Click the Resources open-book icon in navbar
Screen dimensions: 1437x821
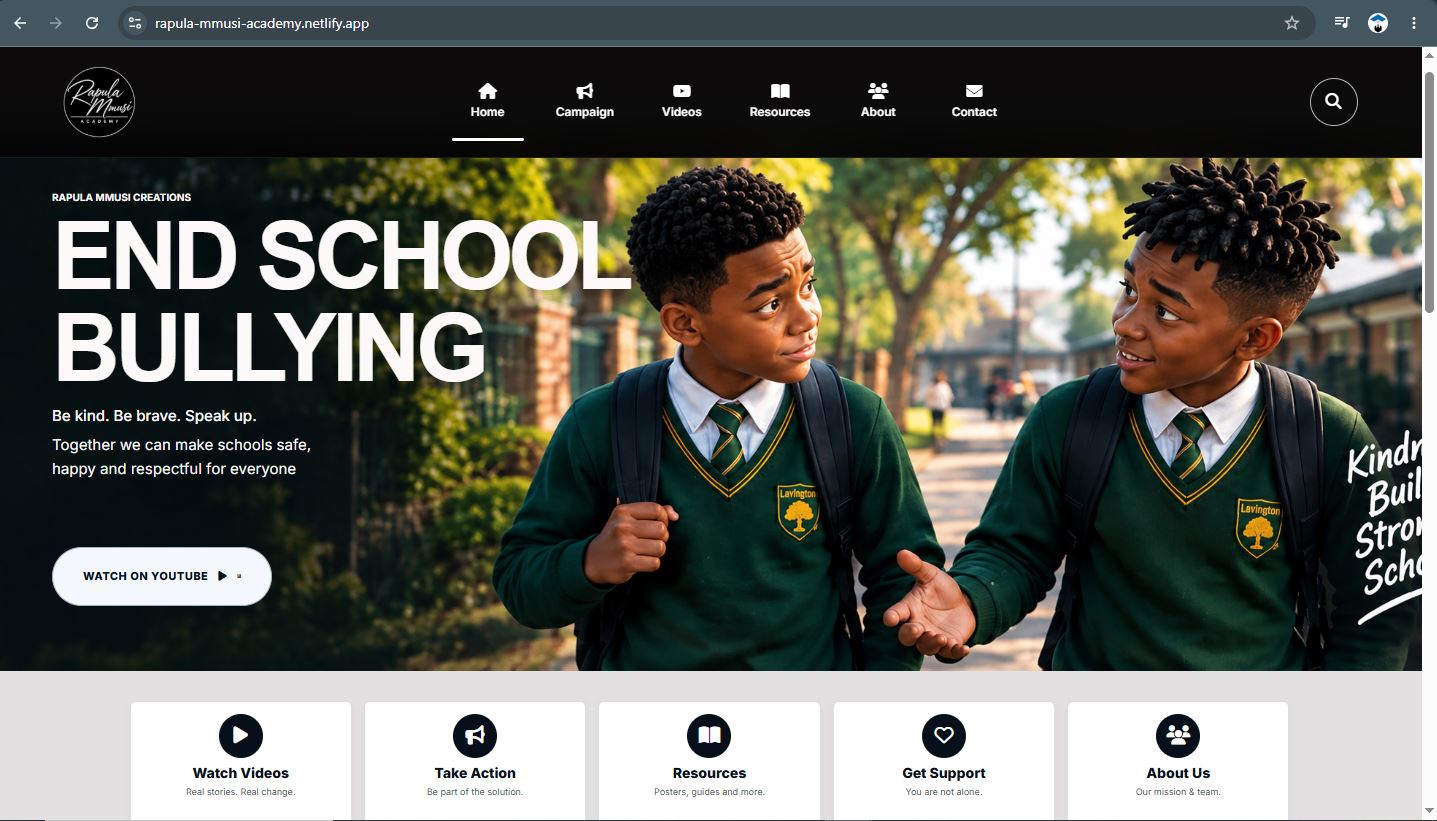point(780,91)
